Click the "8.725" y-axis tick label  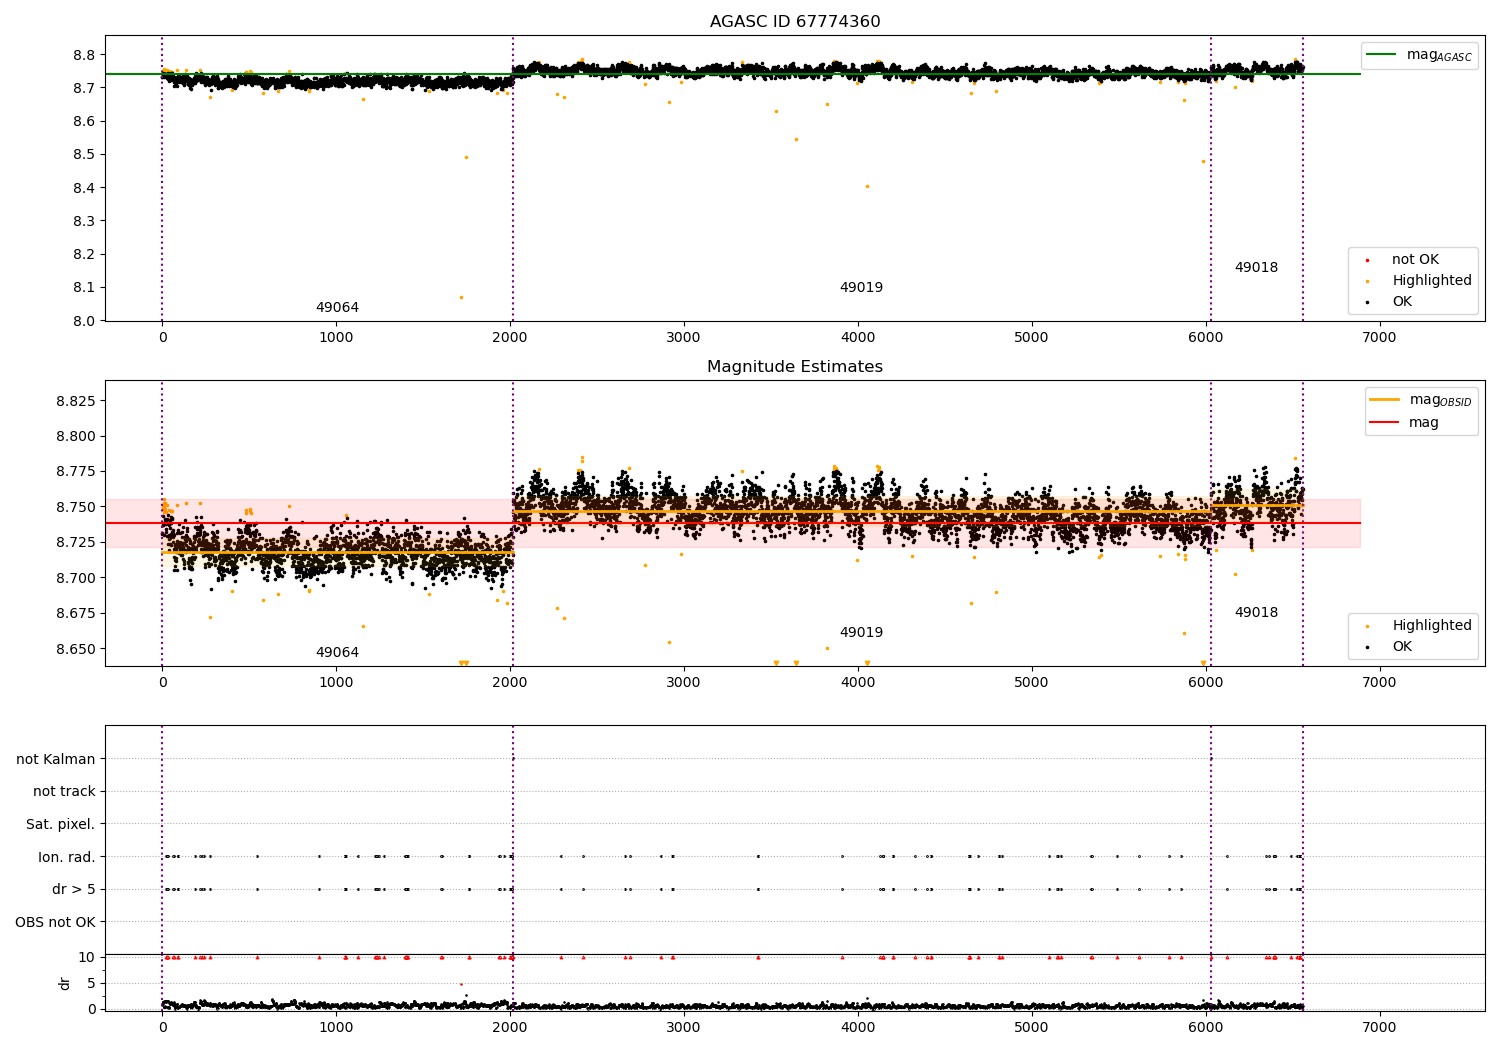coord(77,542)
